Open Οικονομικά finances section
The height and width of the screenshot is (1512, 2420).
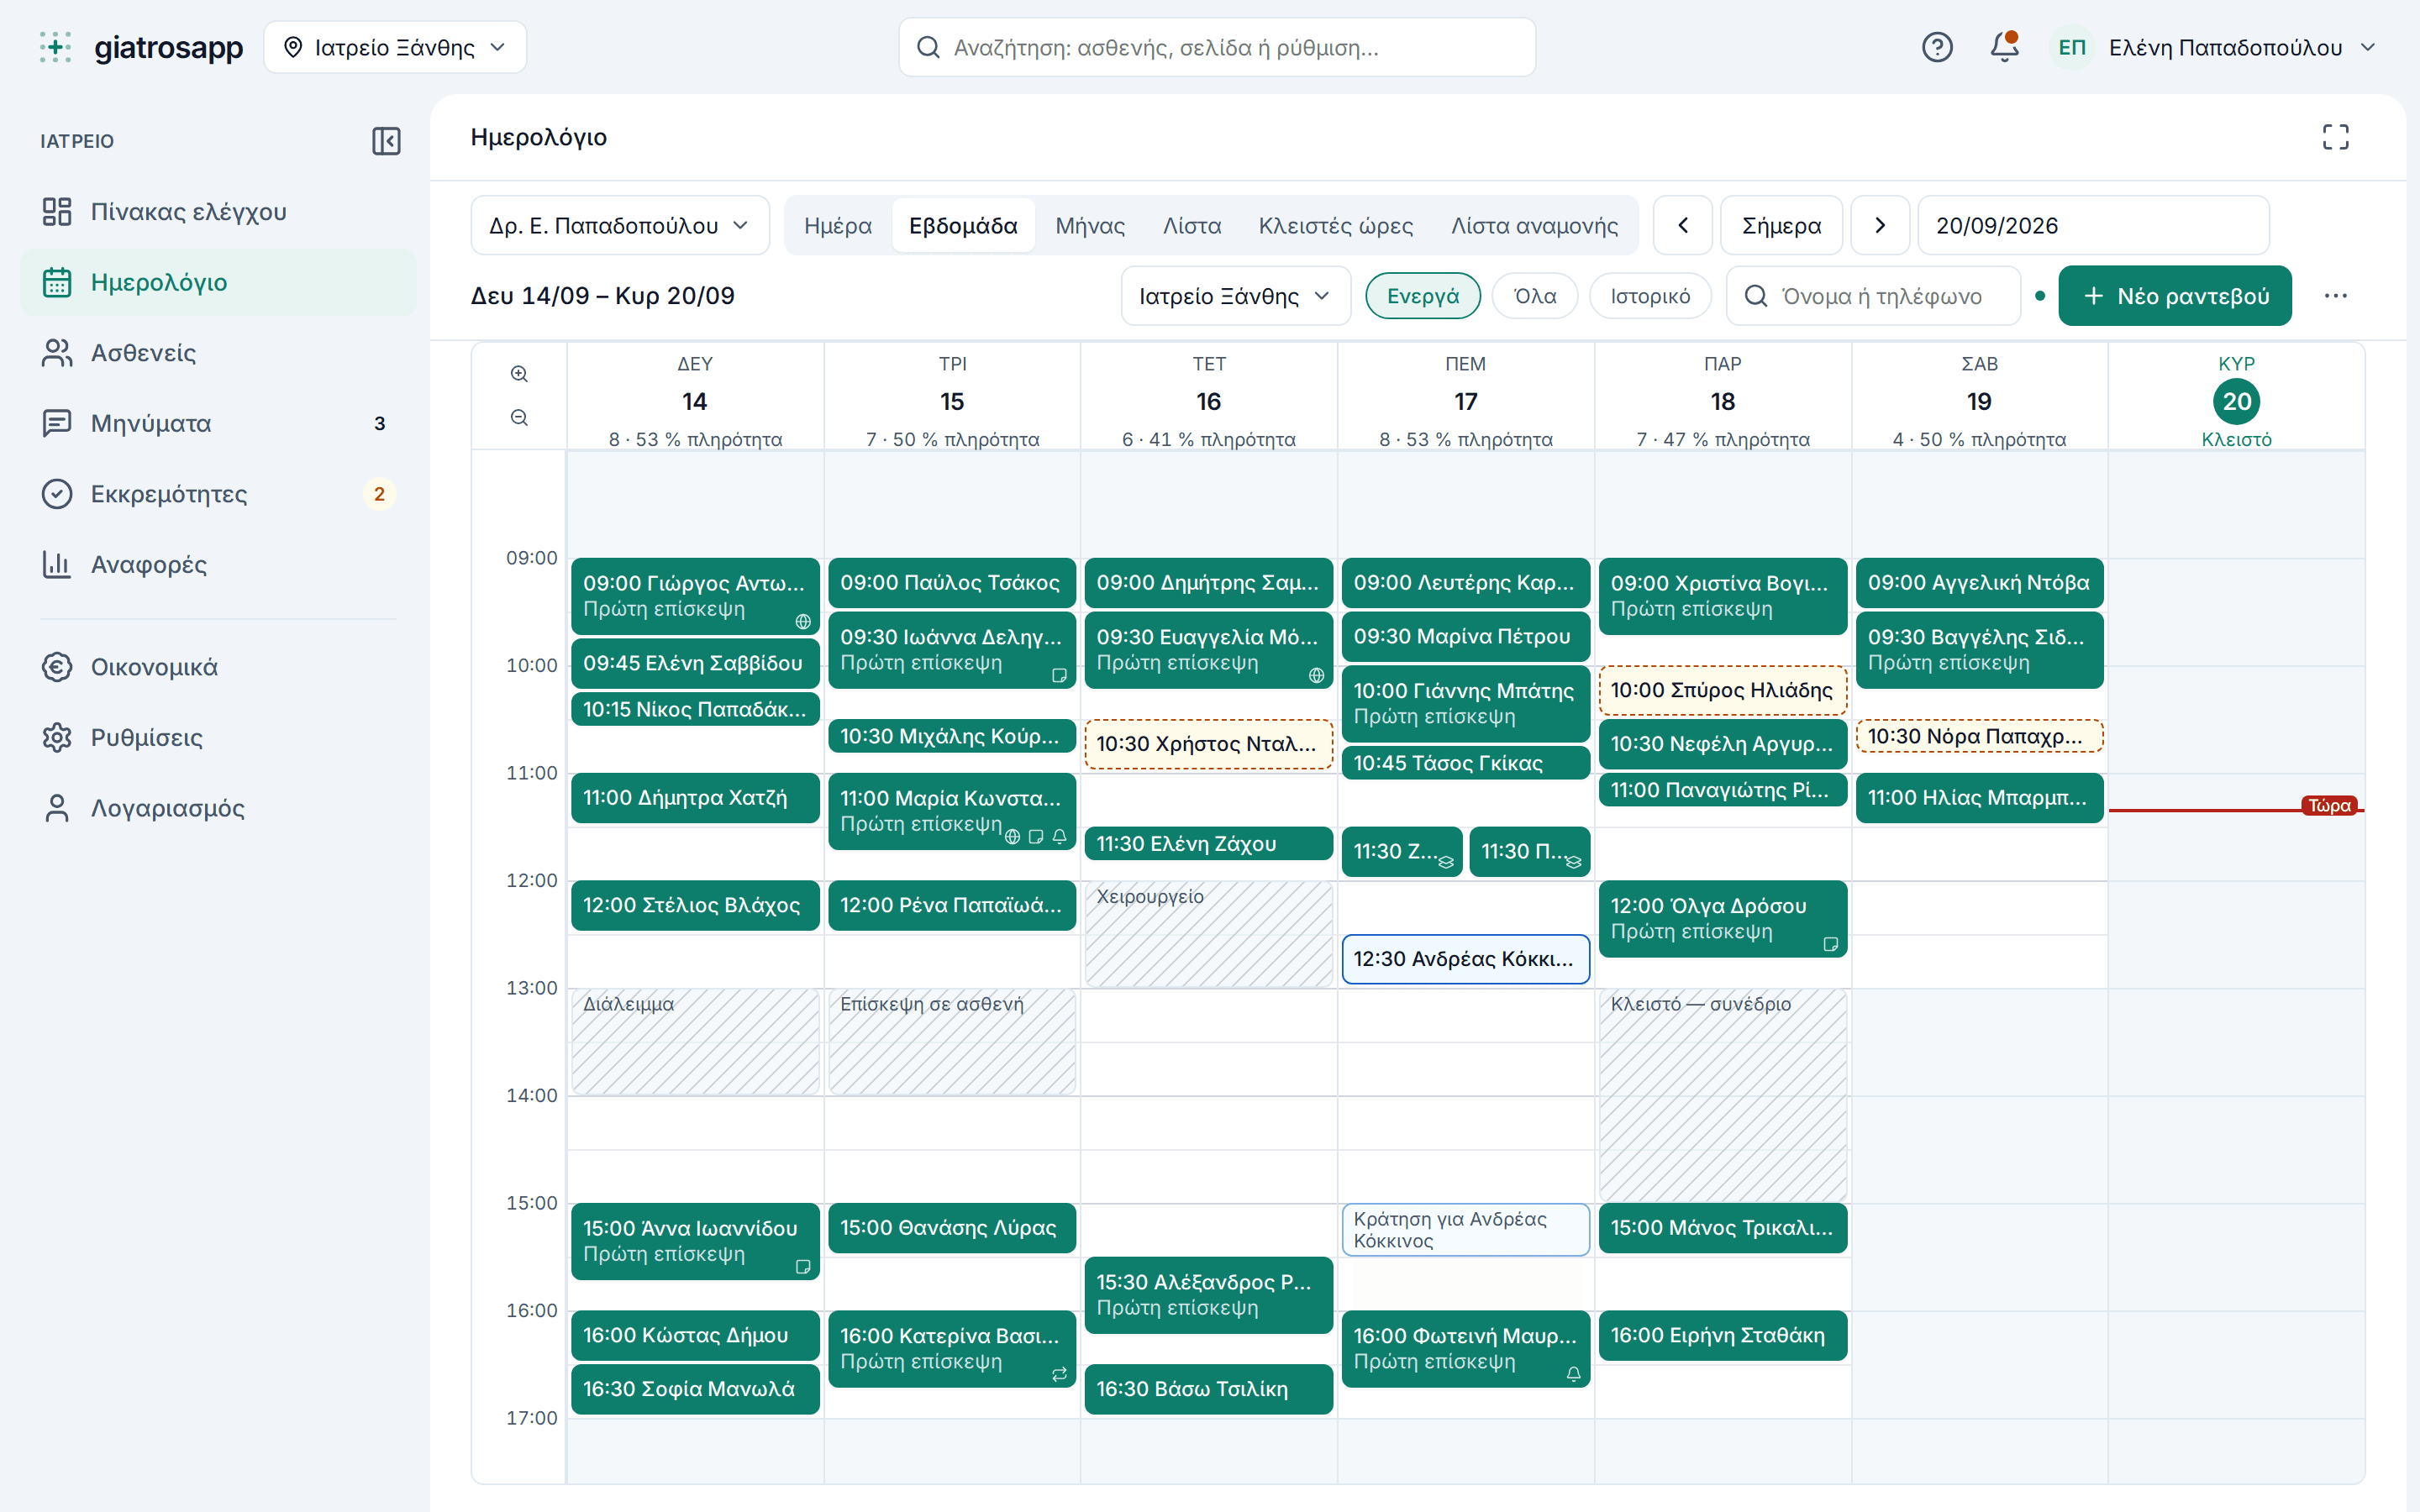tap(218, 667)
